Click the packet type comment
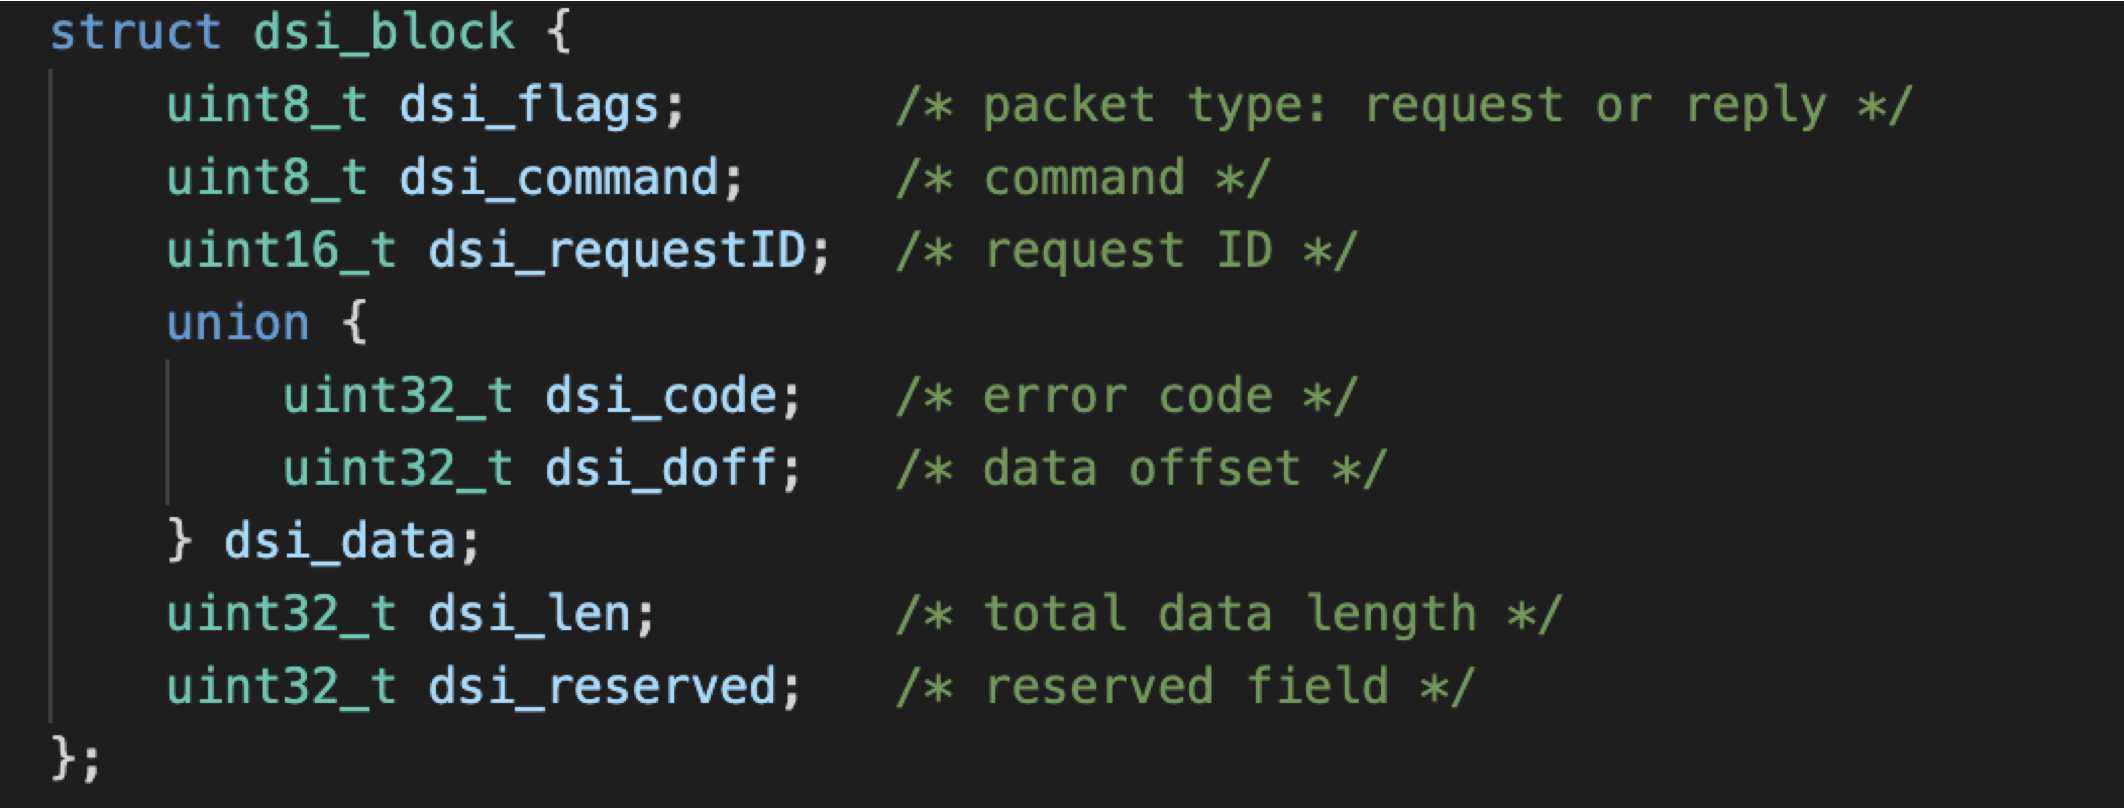This screenshot has width=2124, height=808. (x=1404, y=106)
